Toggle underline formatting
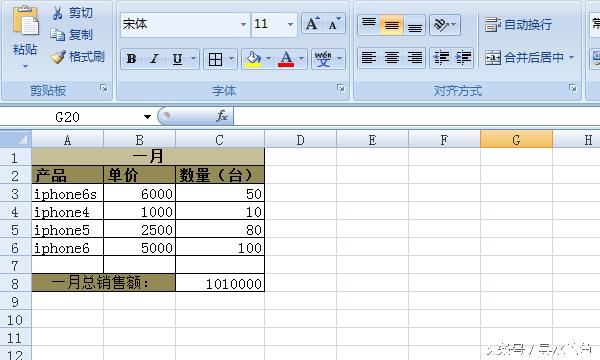 pos(178,59)
